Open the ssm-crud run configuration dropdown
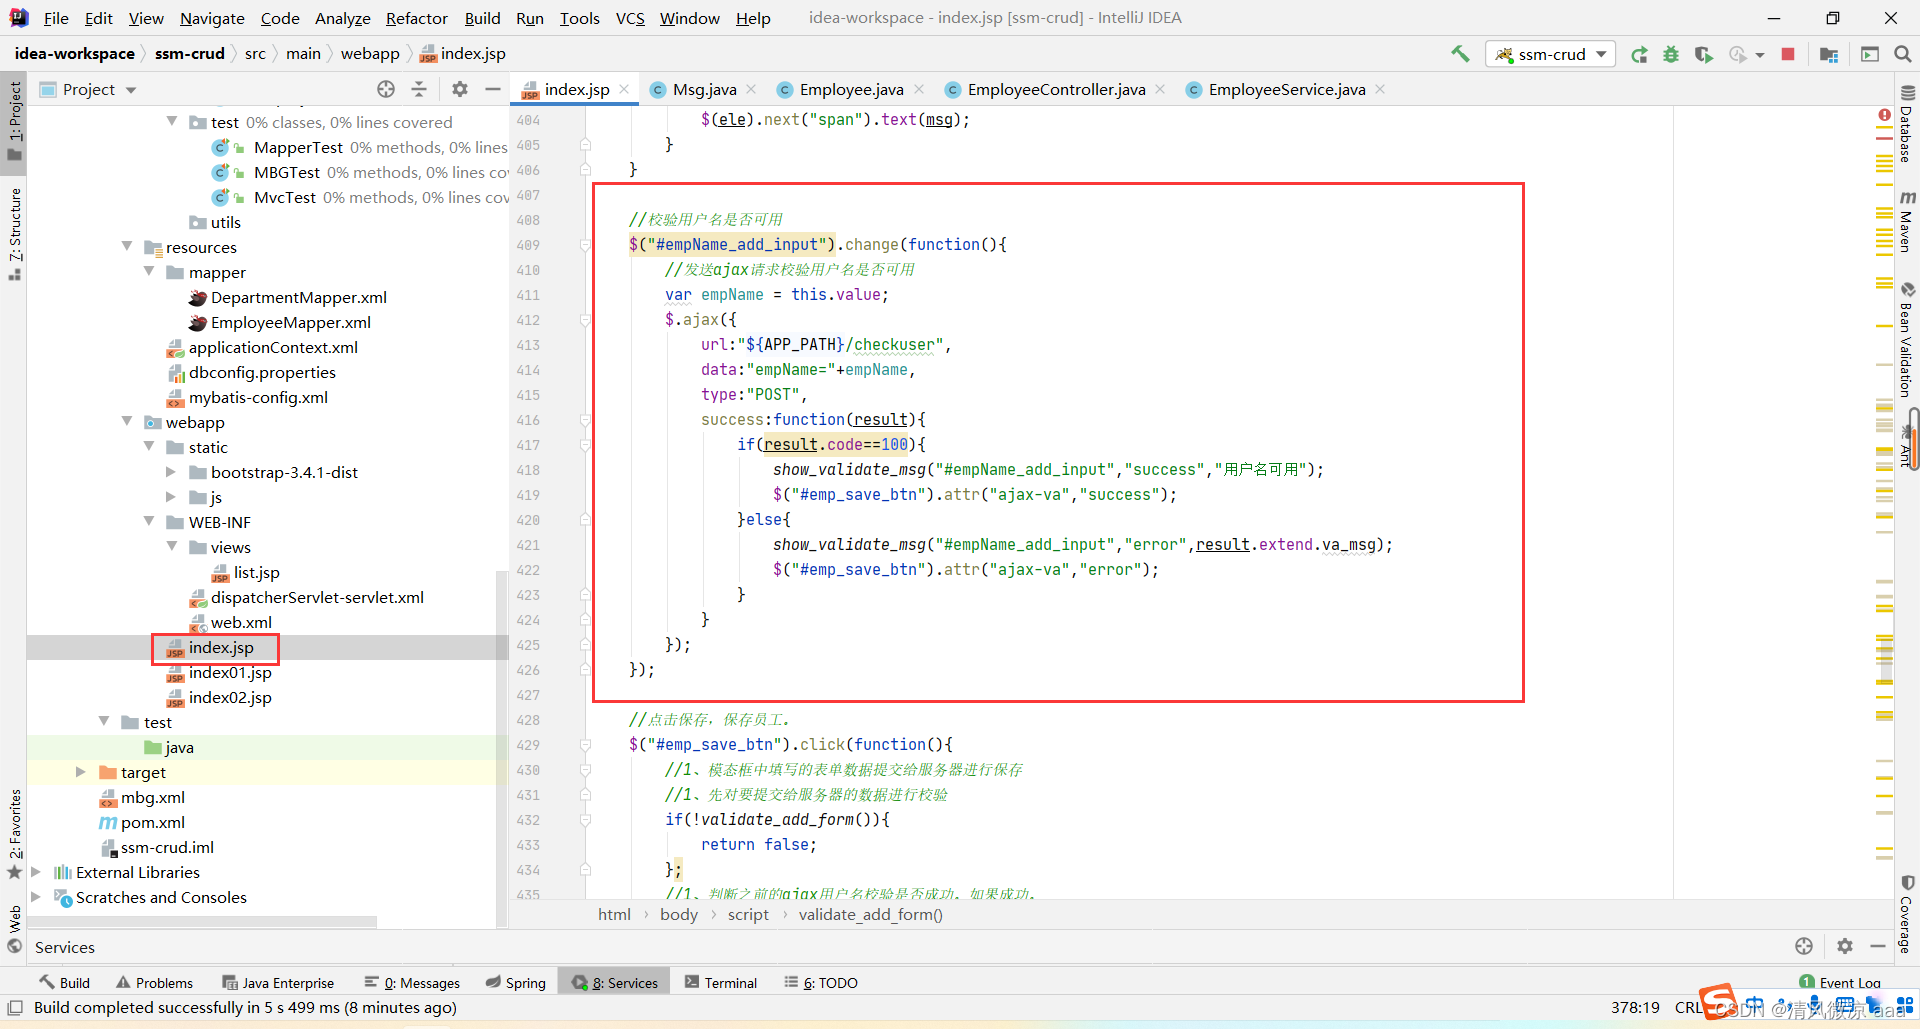 click(1551, 54)
